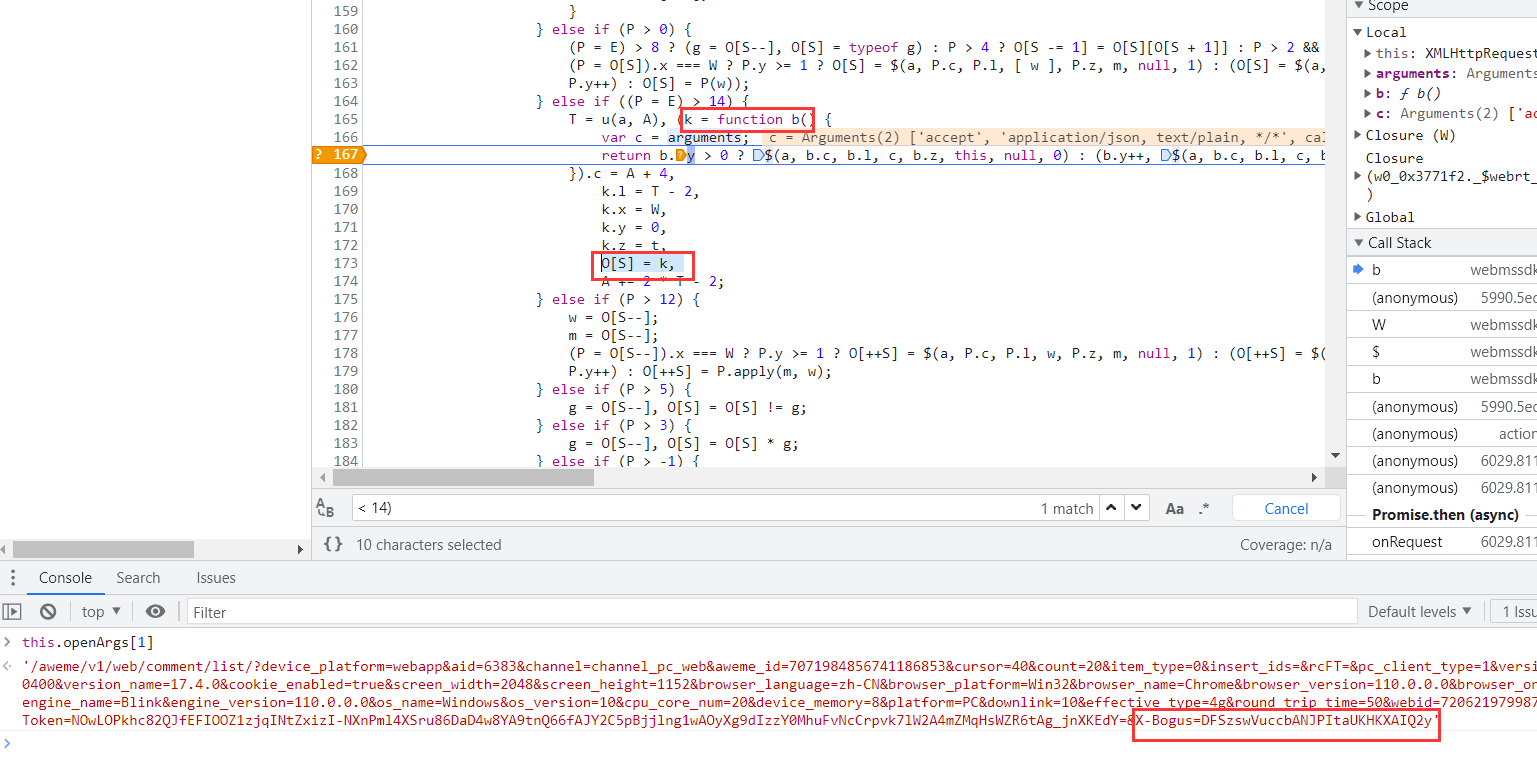Open the Default levels dropdown
Image resolution: width=1537 pixels, height=781 pixels.
(1419, 612)
